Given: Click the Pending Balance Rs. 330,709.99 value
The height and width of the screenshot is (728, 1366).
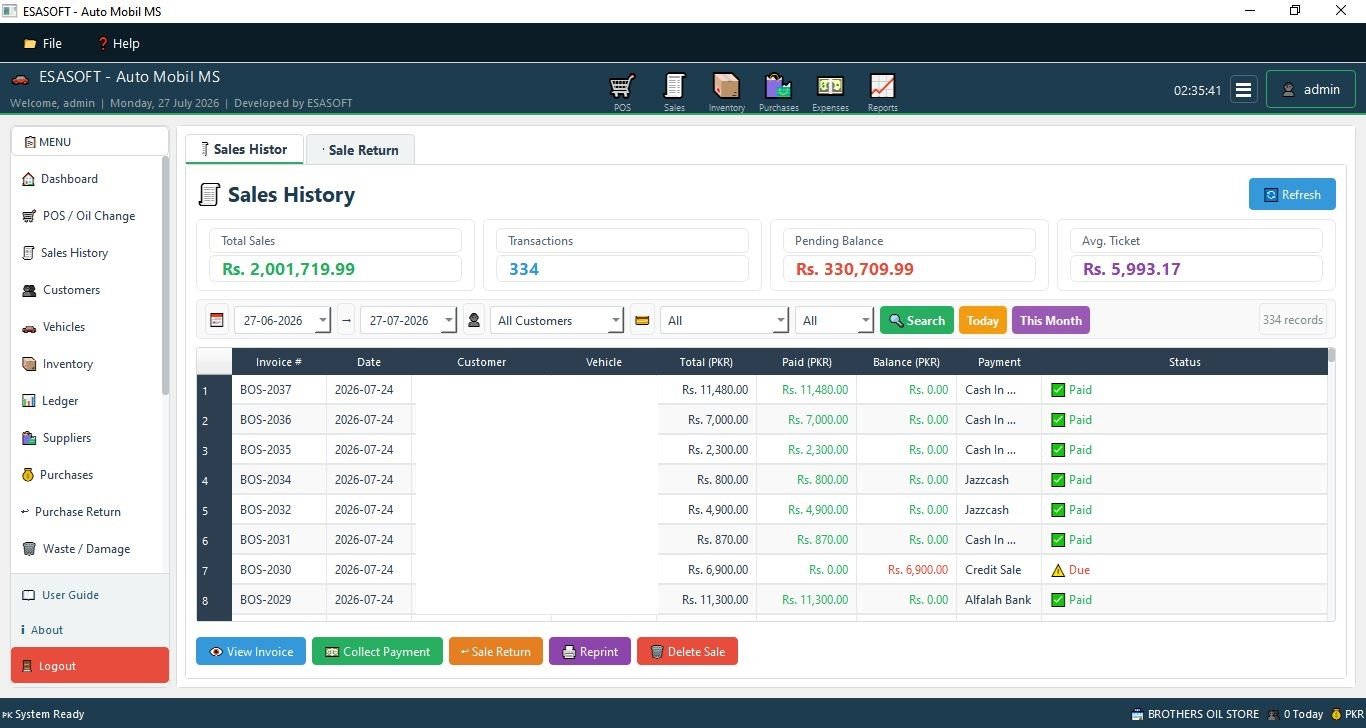Looking at the screenshot, I should click(854, 269).
